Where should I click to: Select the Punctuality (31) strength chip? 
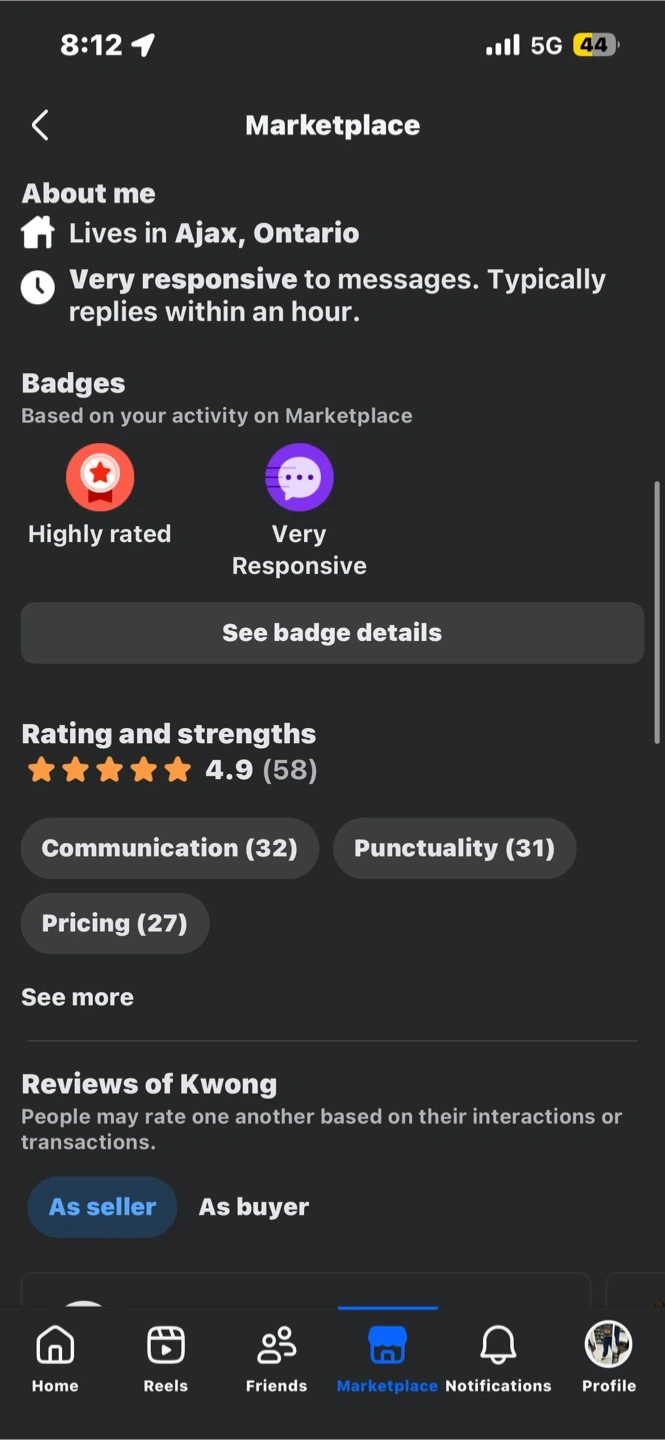point(454,848)
